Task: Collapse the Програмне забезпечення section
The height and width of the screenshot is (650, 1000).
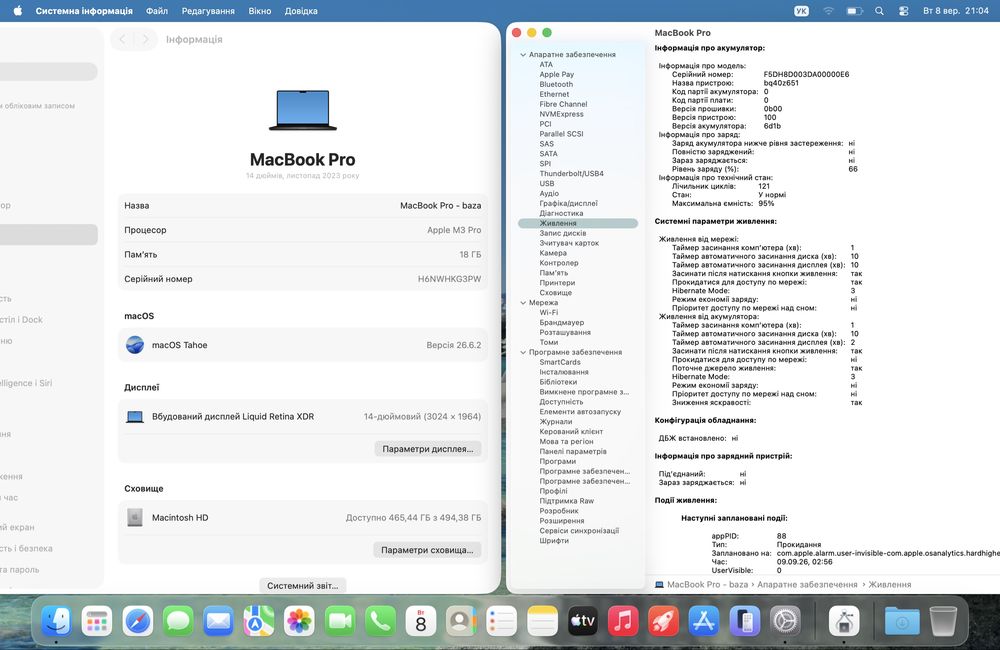Action: pyautogui.click(x=523, y=352)
